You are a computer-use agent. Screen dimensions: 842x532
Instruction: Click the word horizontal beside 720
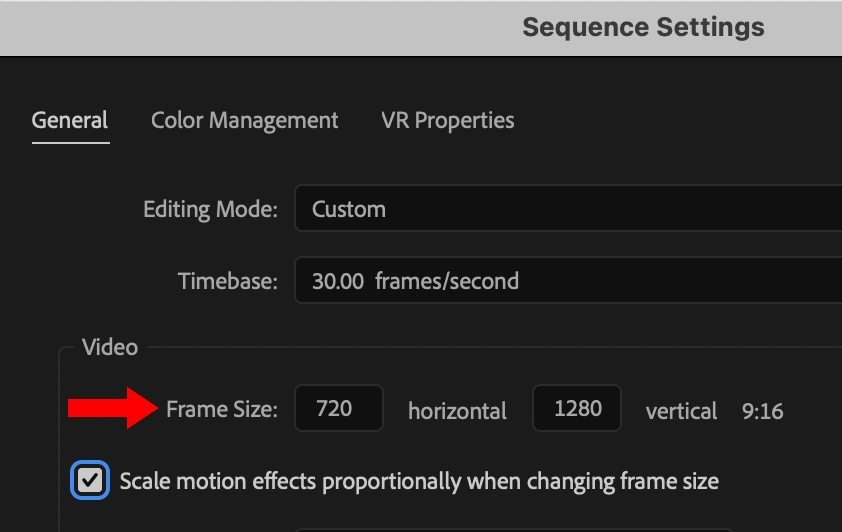457,411
